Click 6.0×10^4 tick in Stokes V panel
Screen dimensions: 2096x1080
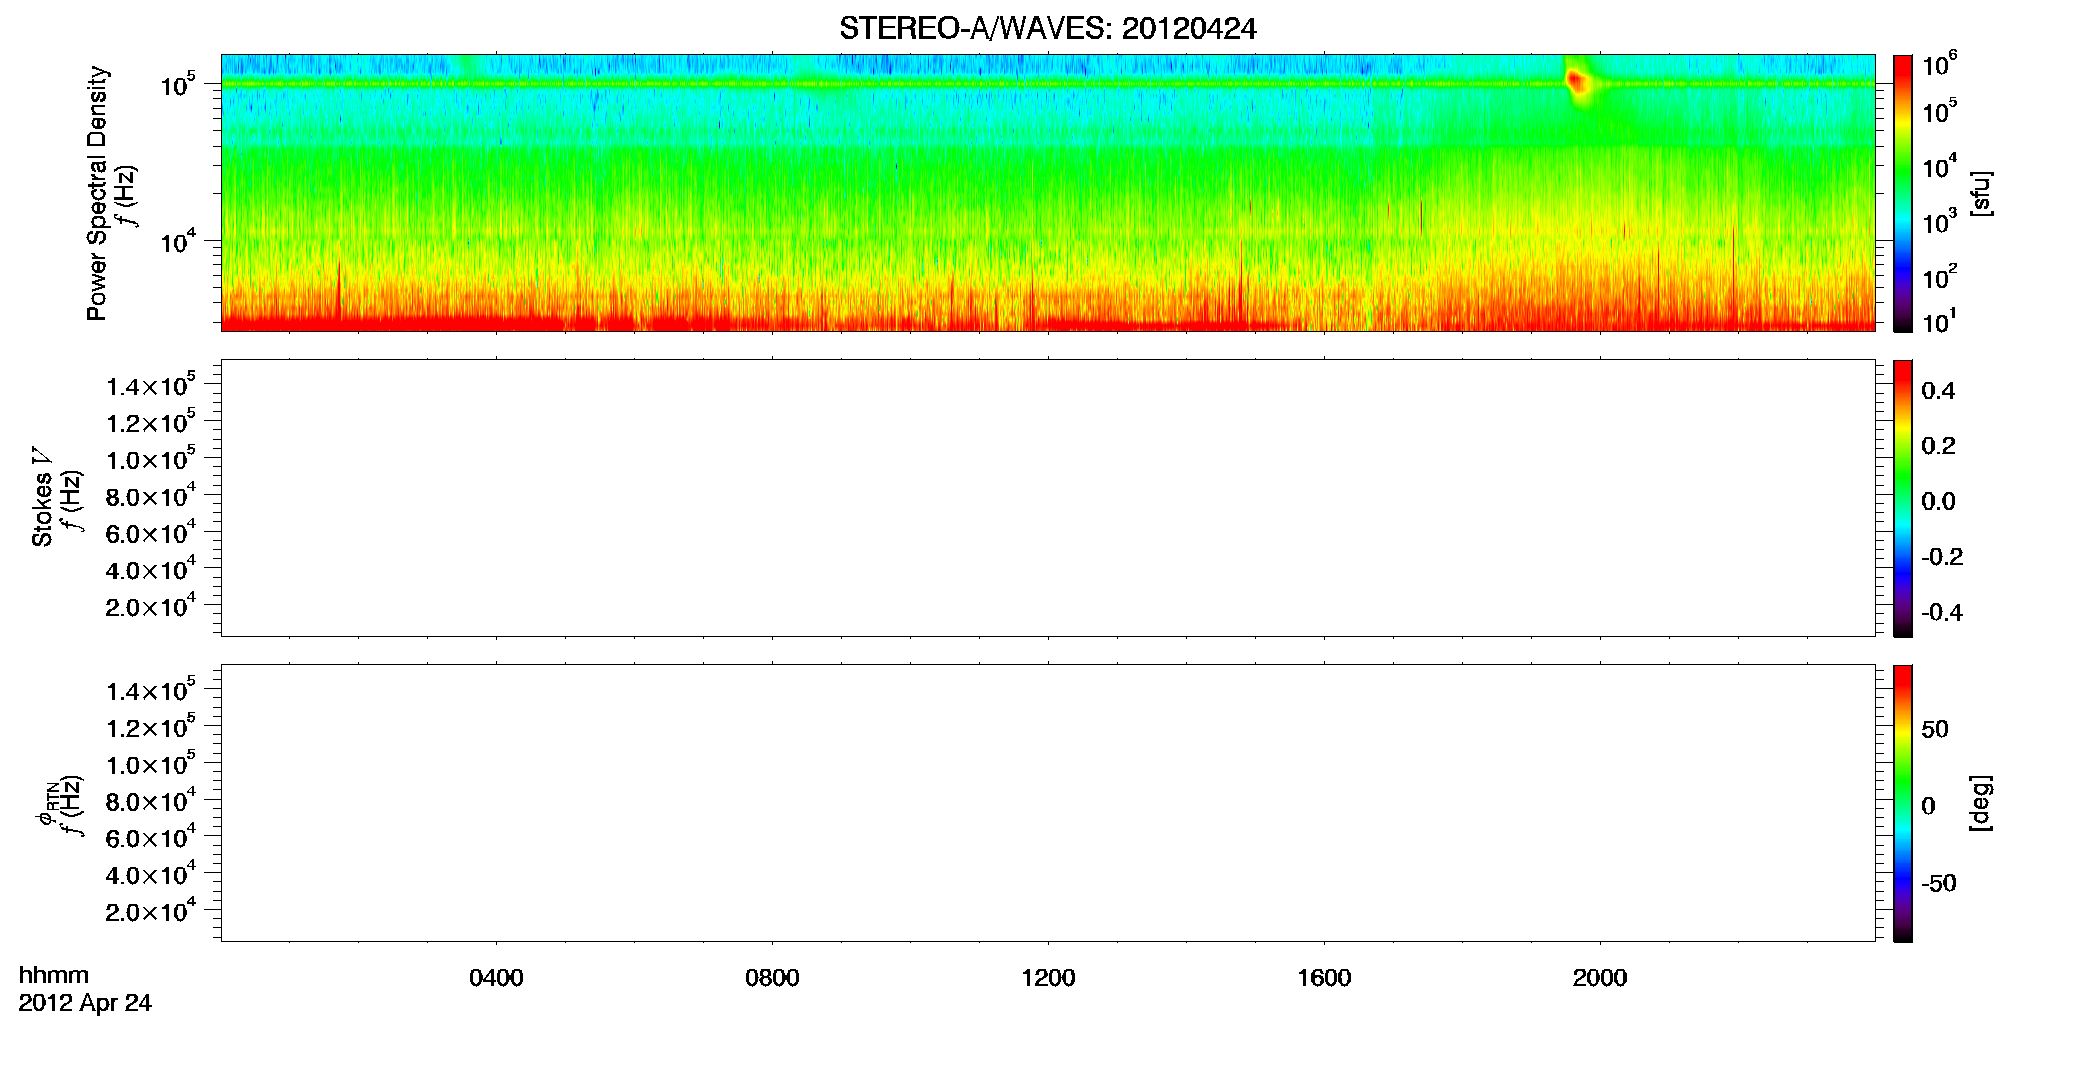[150, 531]
